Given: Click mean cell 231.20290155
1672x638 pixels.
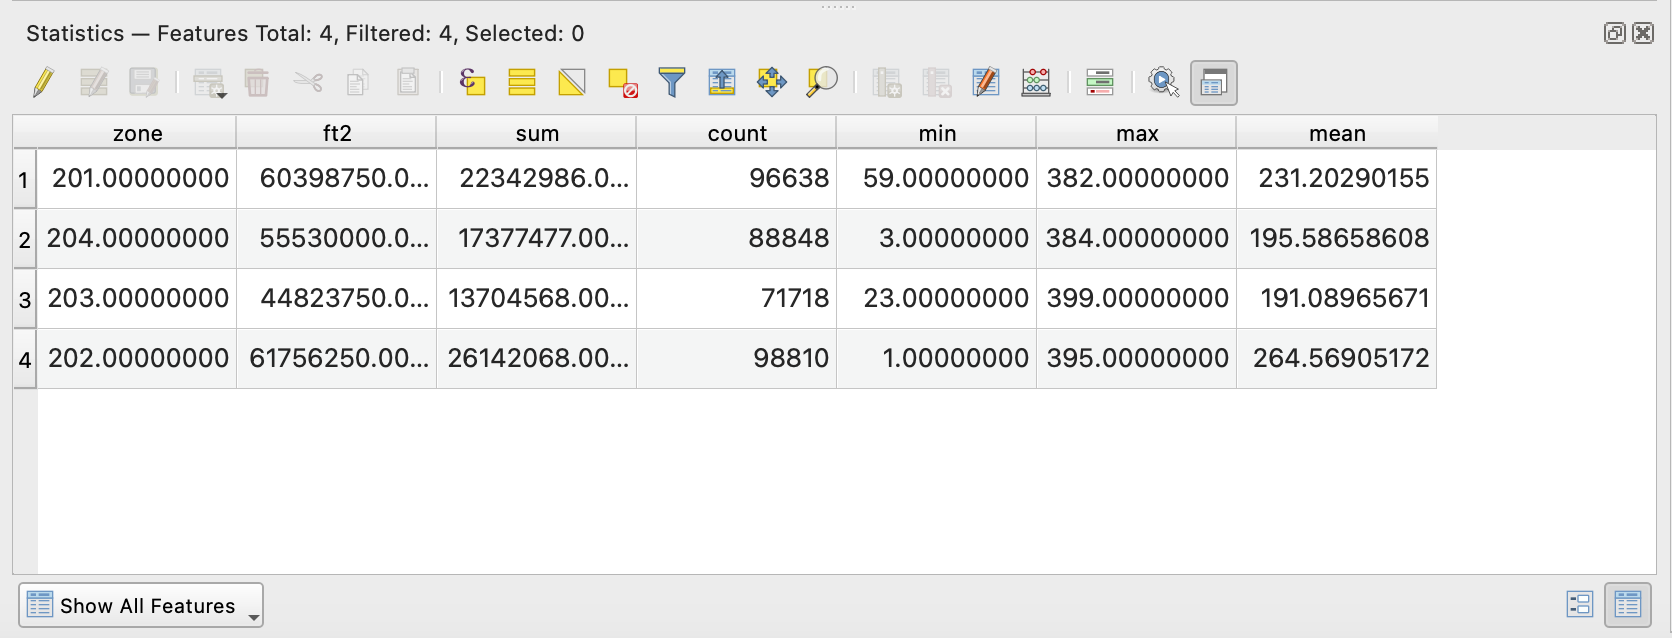Looking at the screenshot, I should coord(1337,179).
